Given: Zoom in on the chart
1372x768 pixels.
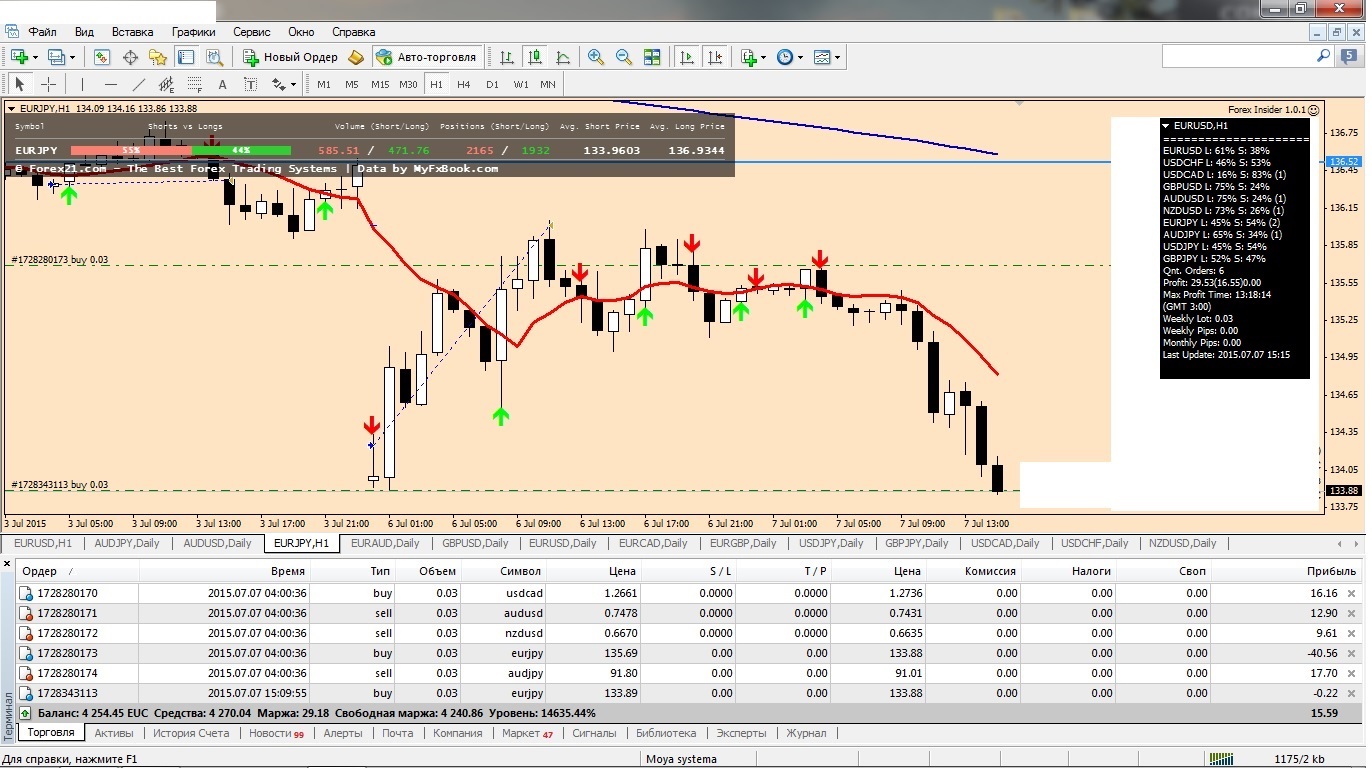Looking at the screenshot, I should 596,57.
